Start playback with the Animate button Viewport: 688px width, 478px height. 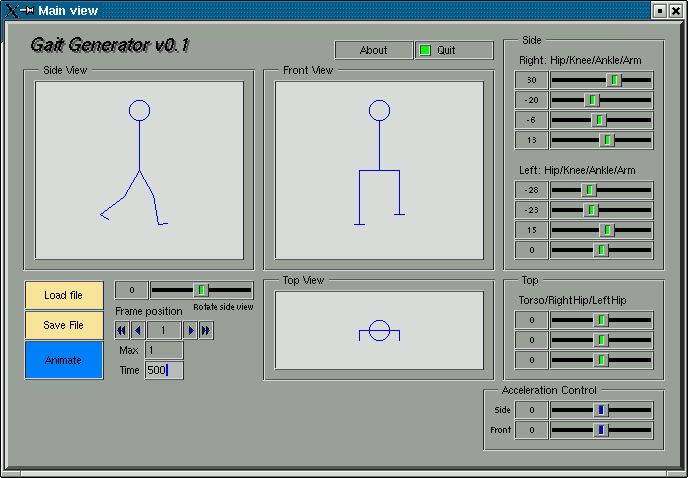click(x=63, y=360)
